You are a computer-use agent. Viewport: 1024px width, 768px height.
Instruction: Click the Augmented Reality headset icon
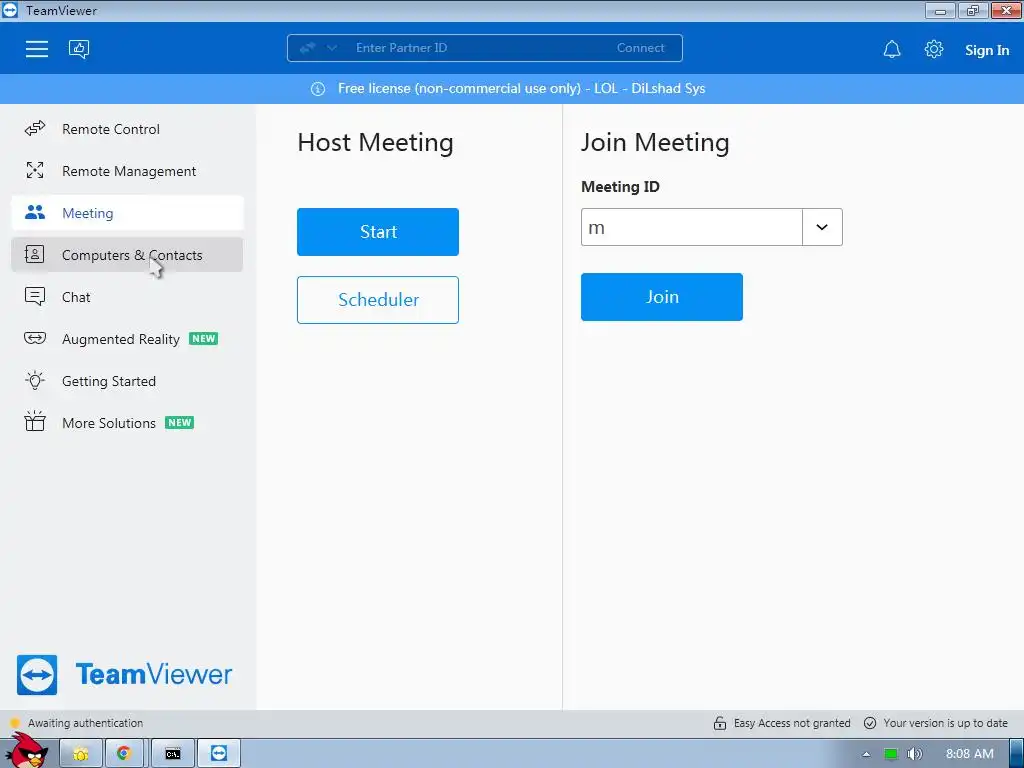[x=35, y=338]
